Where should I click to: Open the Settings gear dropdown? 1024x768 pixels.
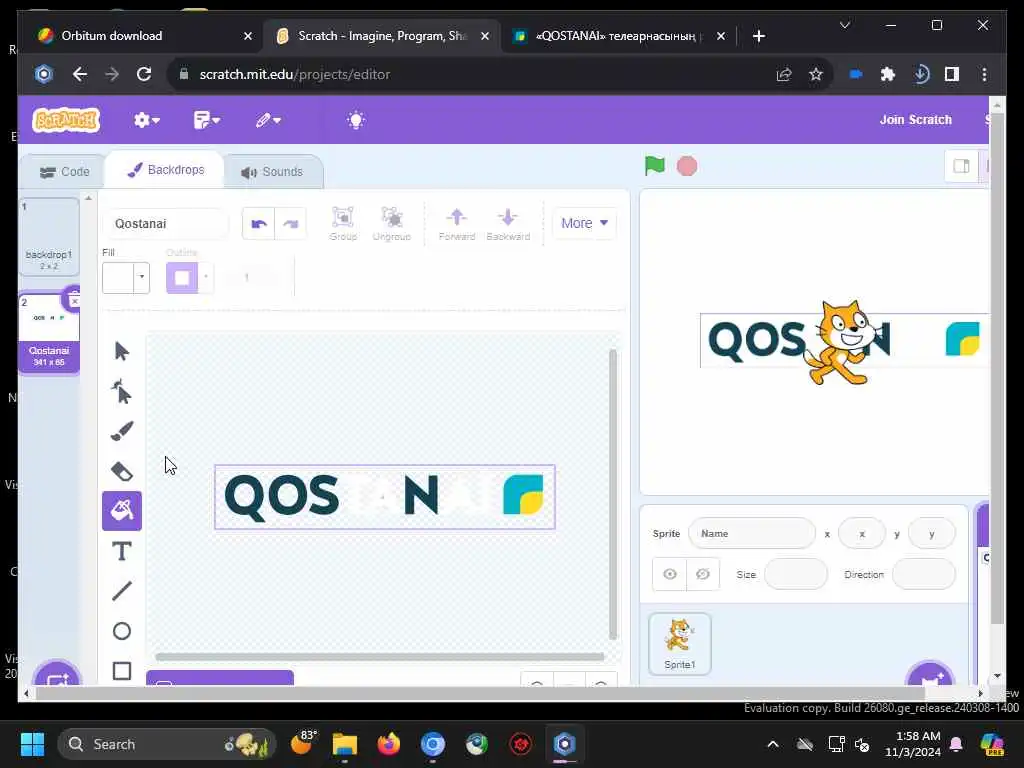tap(146, 120)
